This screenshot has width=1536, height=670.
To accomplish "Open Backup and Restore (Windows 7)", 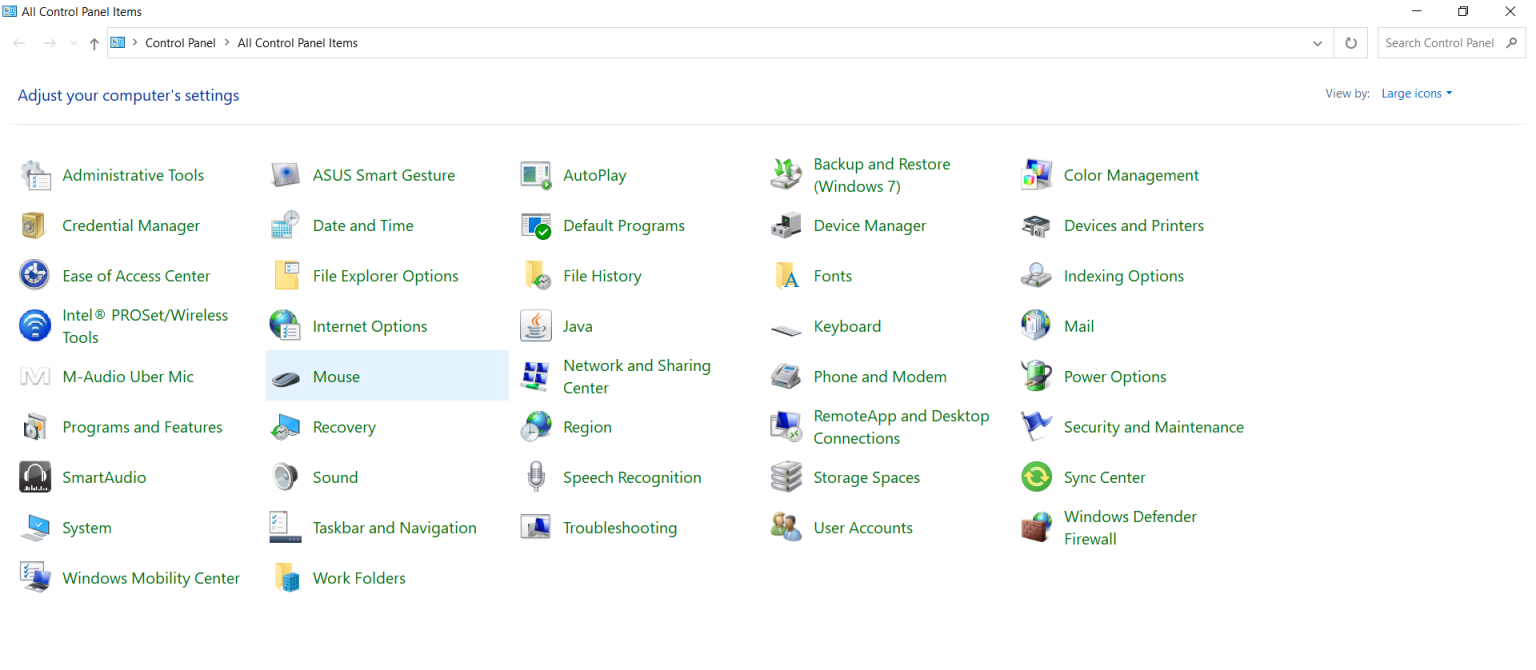I will tap(881, 174).
